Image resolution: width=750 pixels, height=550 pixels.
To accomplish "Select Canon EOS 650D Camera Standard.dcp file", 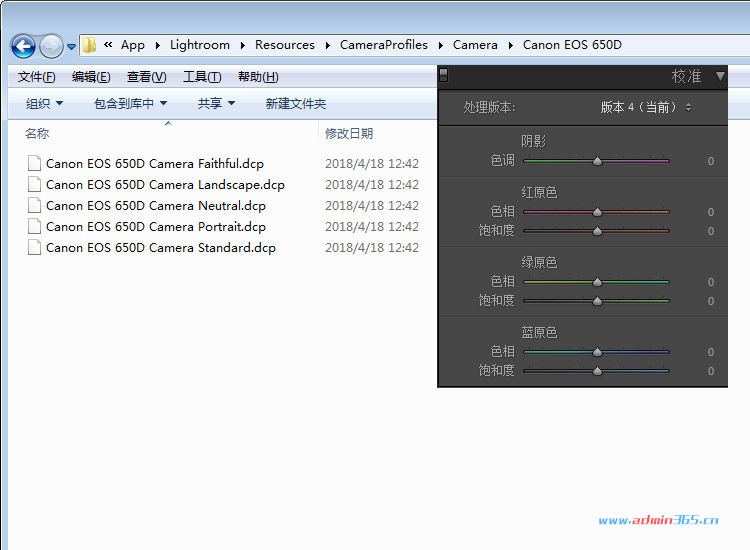I will pyautogui.click(x=161, y=248).
